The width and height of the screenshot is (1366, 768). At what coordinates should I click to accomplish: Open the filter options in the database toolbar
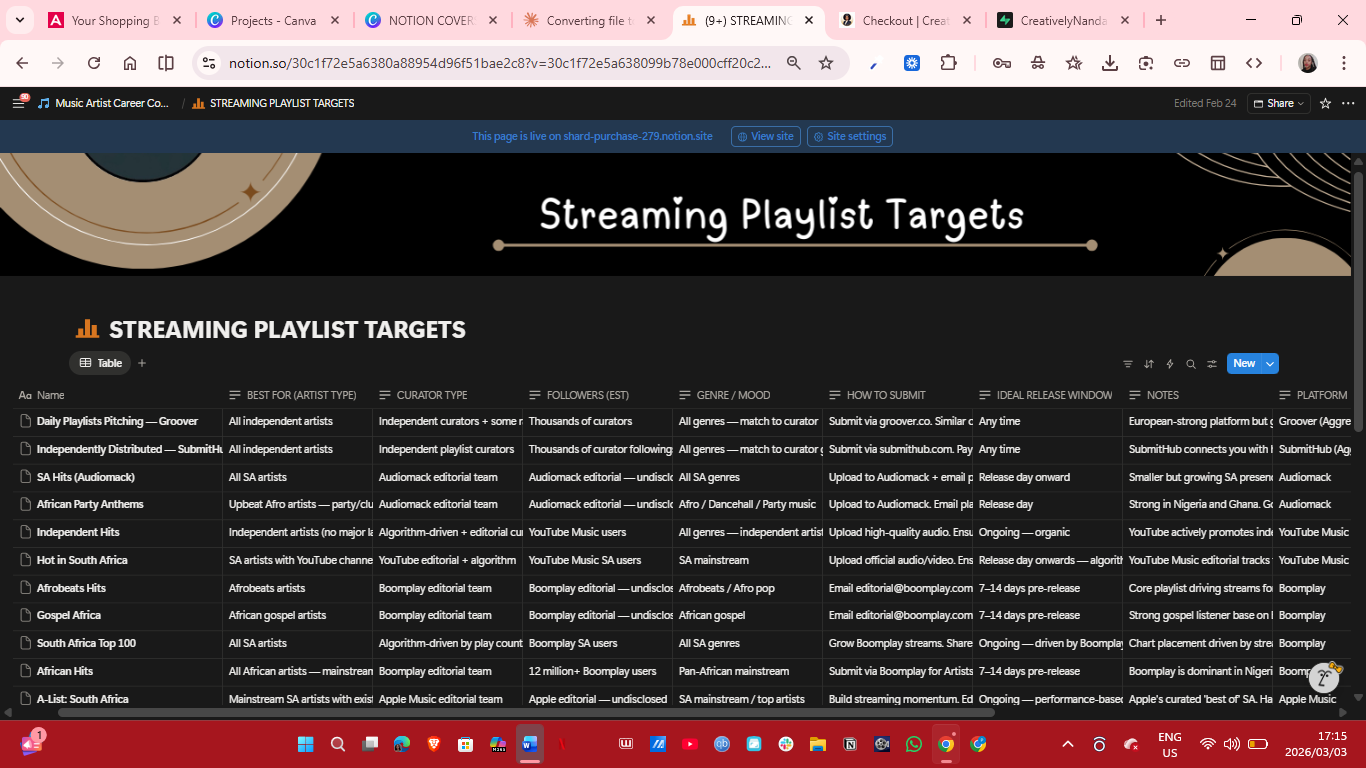tap(1127, 363)
